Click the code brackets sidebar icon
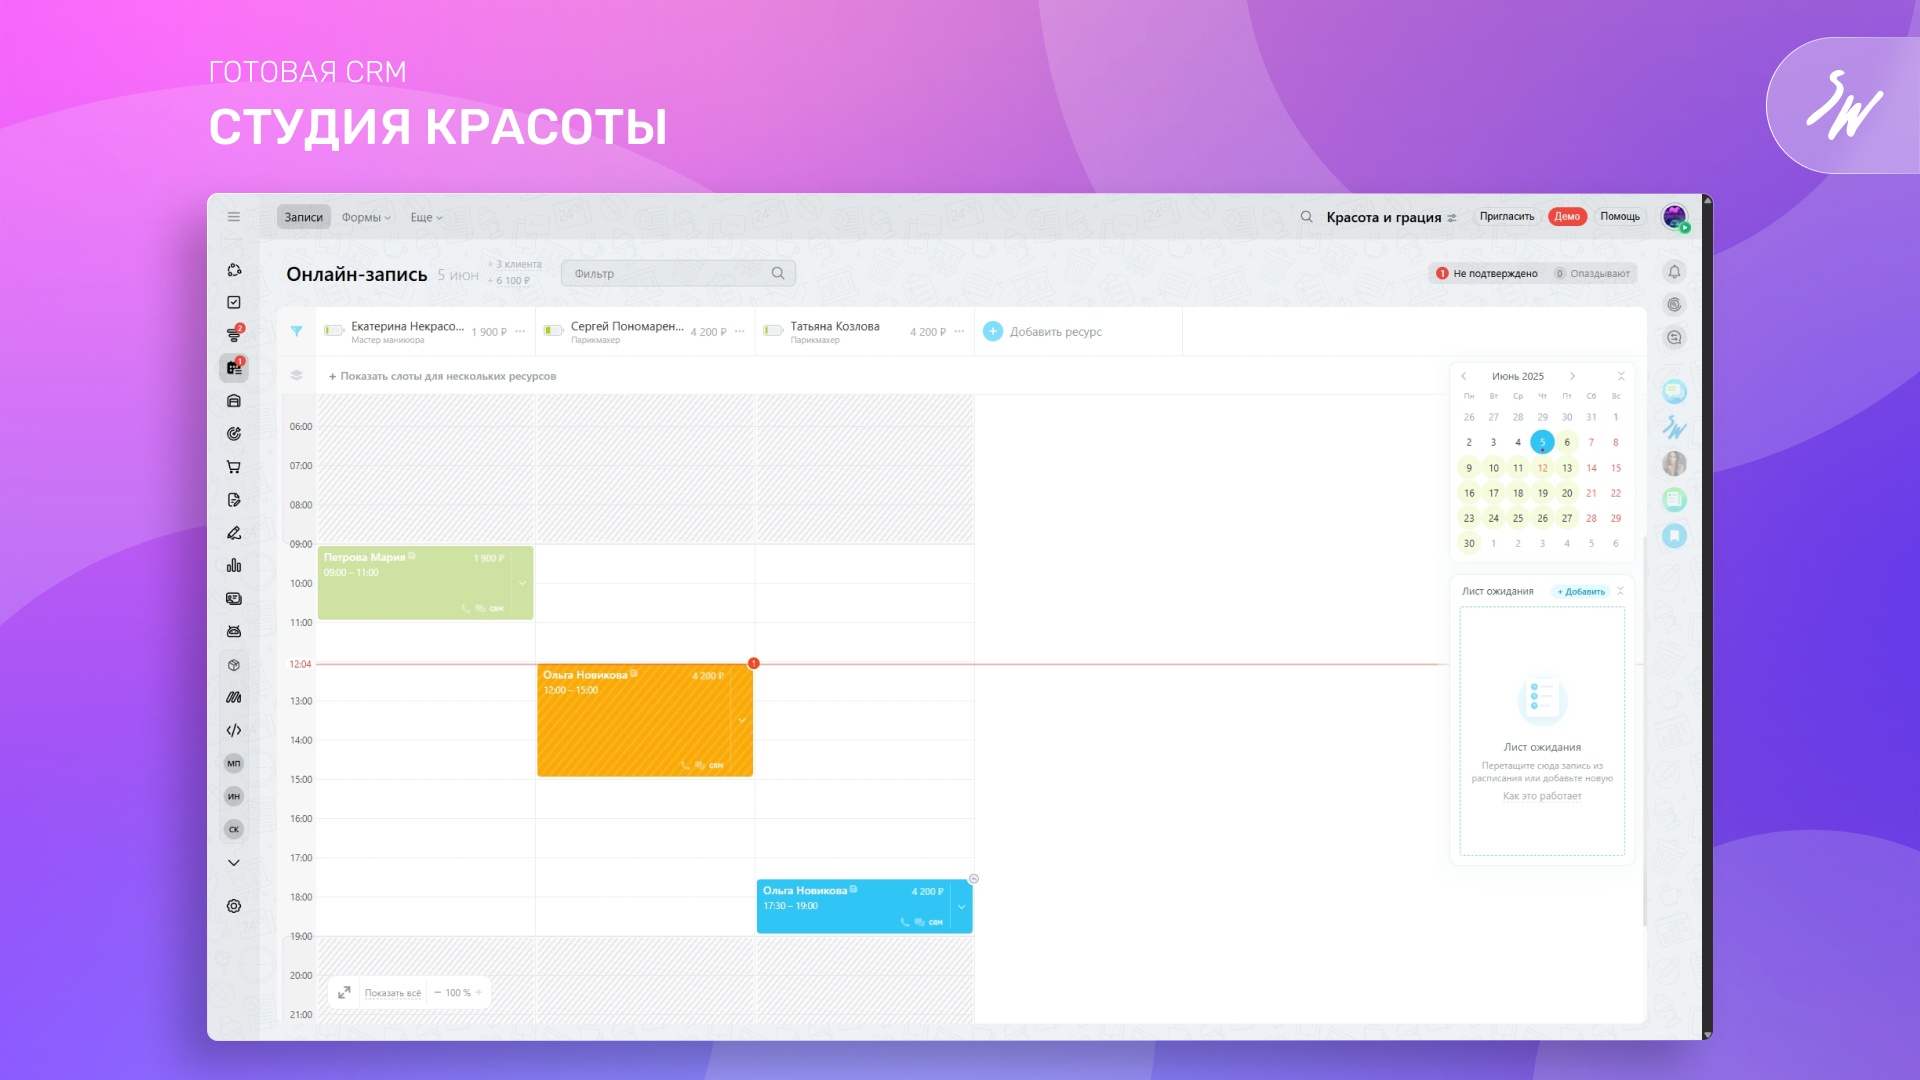 233,730
